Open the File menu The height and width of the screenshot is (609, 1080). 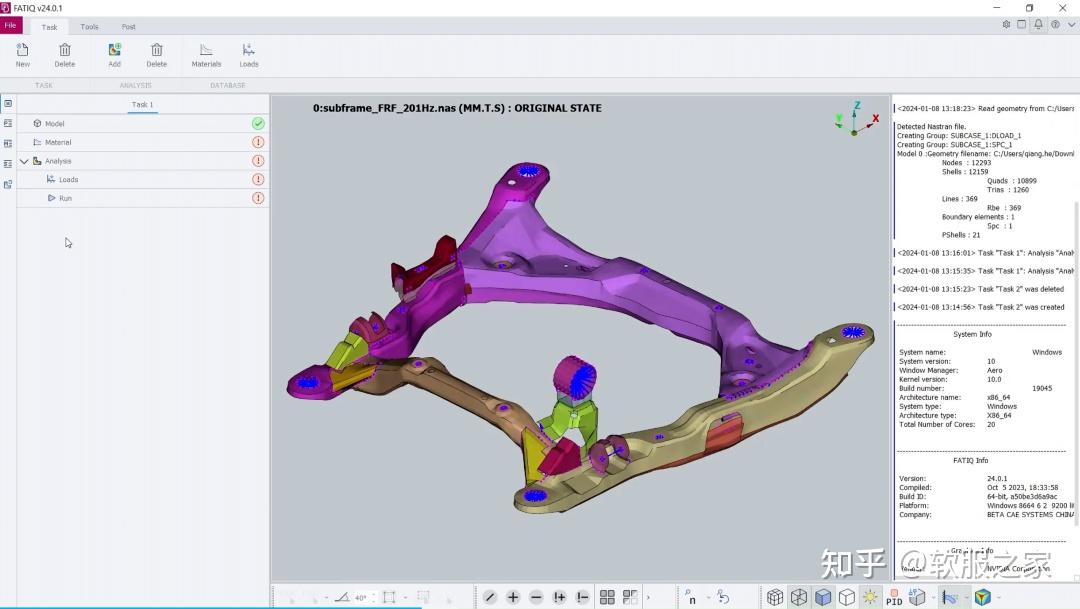(x=11, y=25)
